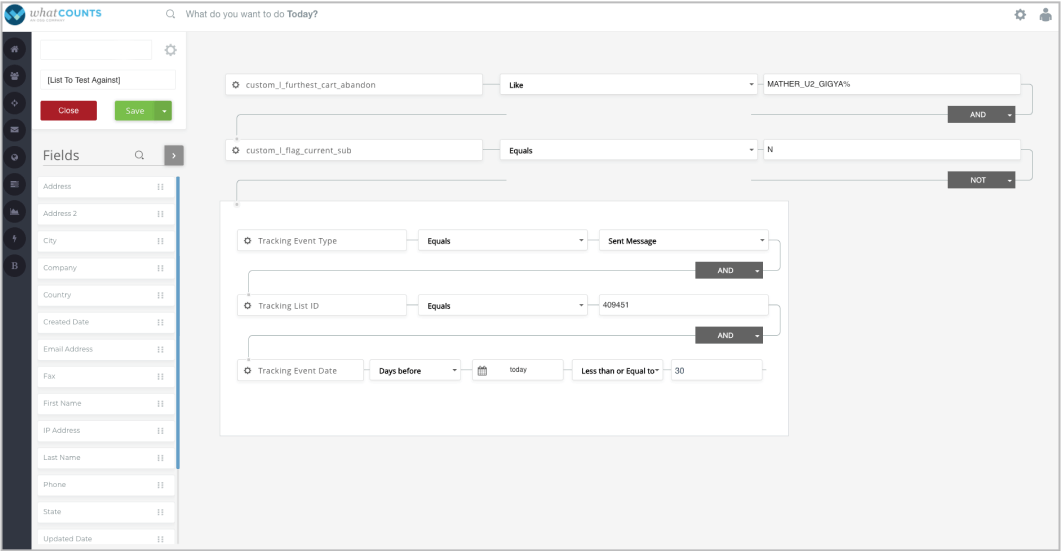Open the reports chart icon in sidebar

pos(15,211)
